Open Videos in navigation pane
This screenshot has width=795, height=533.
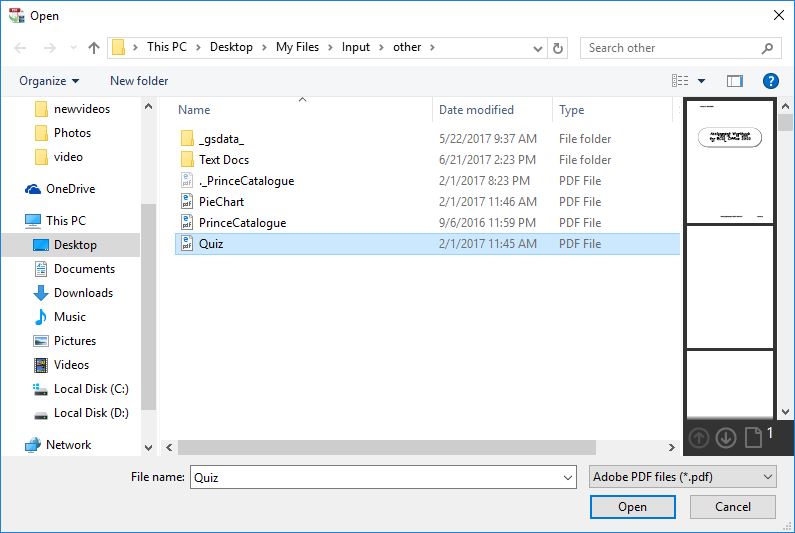coord(61,365)
